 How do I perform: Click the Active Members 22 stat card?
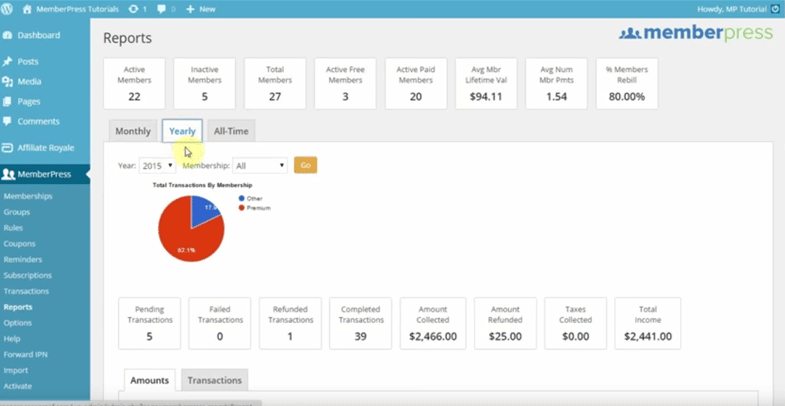[x=134, y=84]
